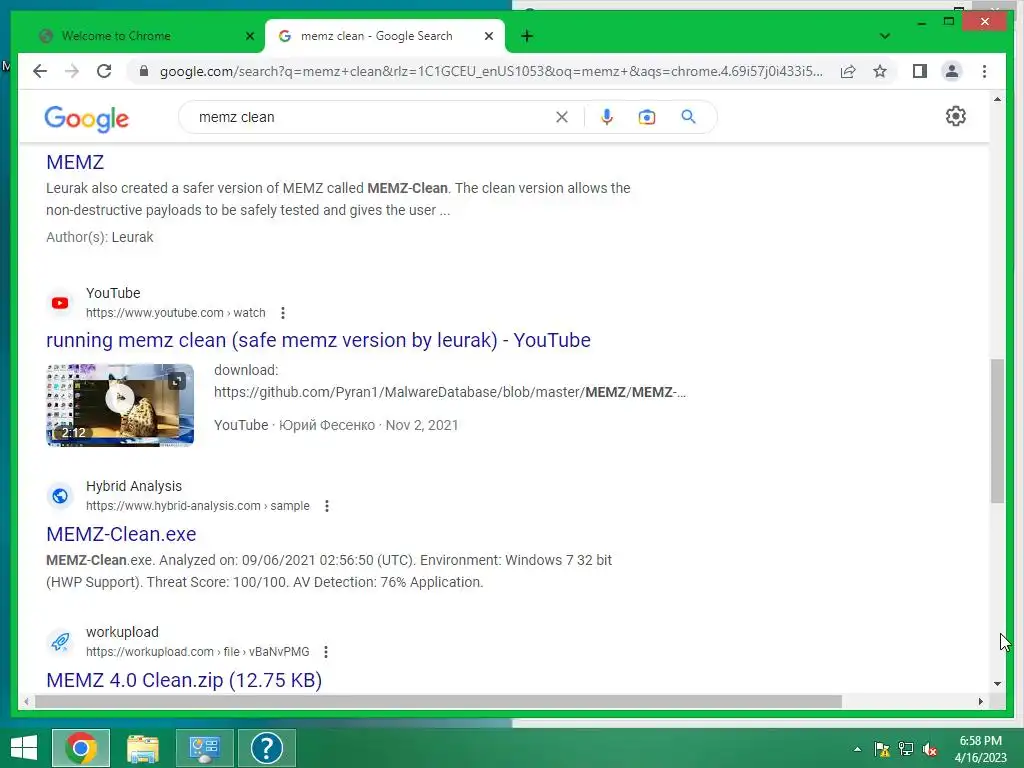Click the horizontal scrollbar thumb

(438, 701)
